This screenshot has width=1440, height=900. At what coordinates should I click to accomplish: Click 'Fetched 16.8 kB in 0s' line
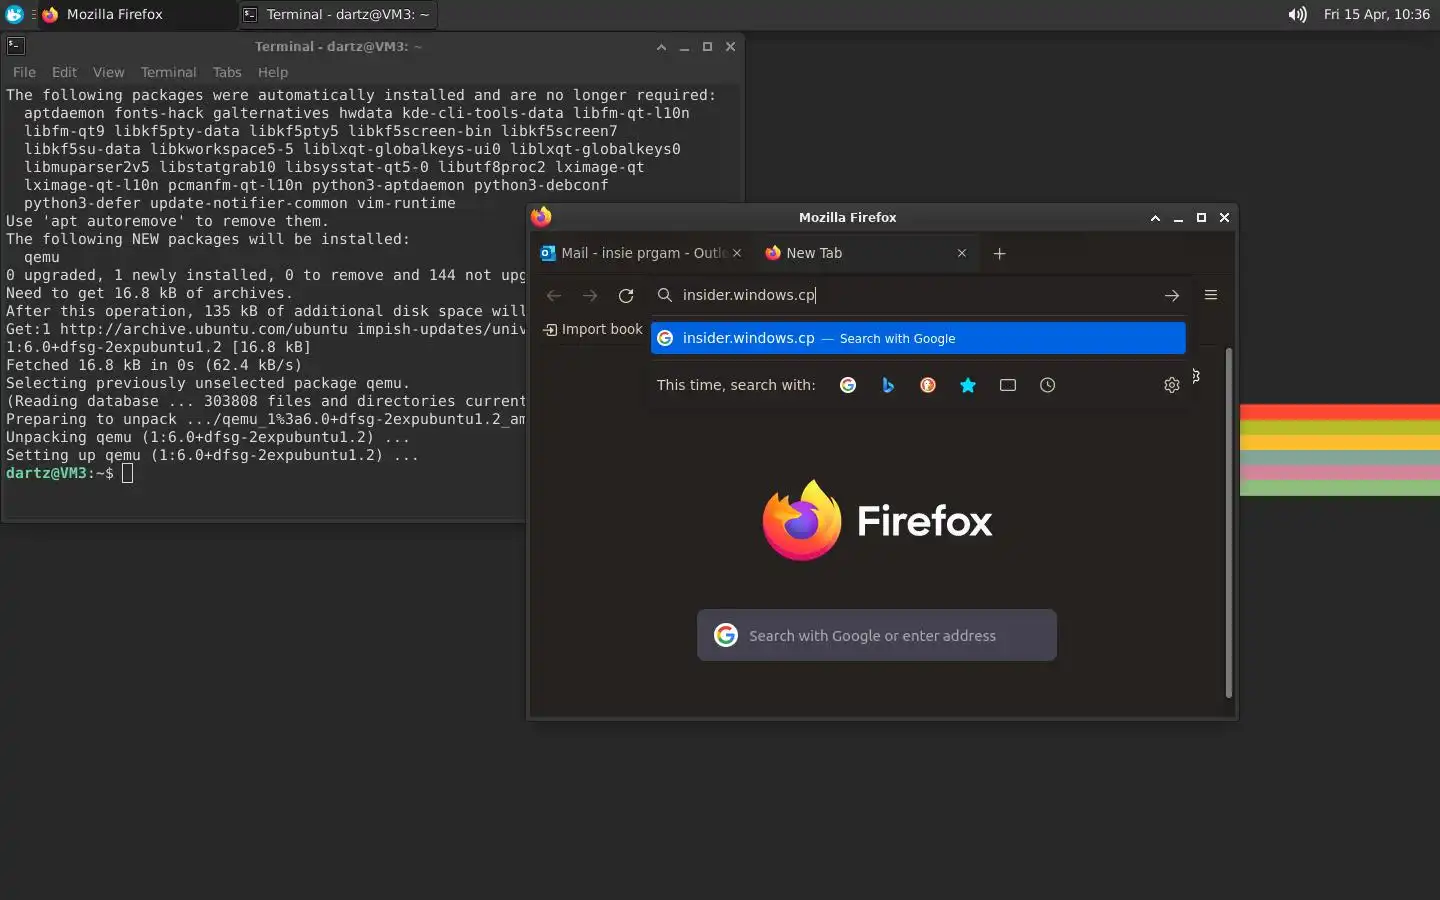pyautogui.click(x=154, y=365)
